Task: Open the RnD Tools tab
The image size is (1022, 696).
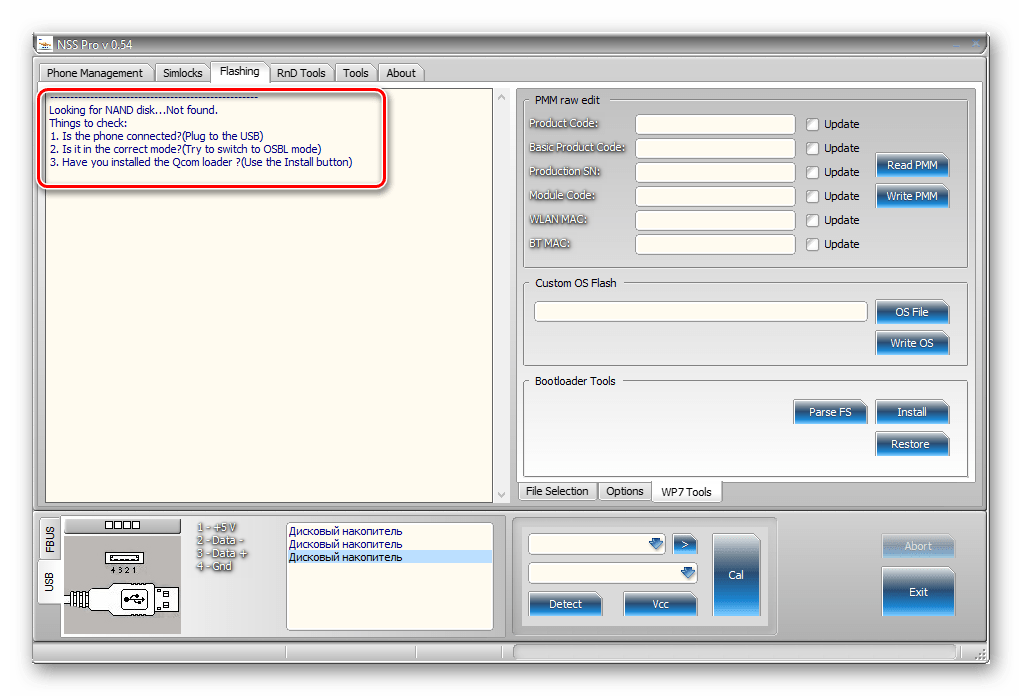Action: [300, 73]
